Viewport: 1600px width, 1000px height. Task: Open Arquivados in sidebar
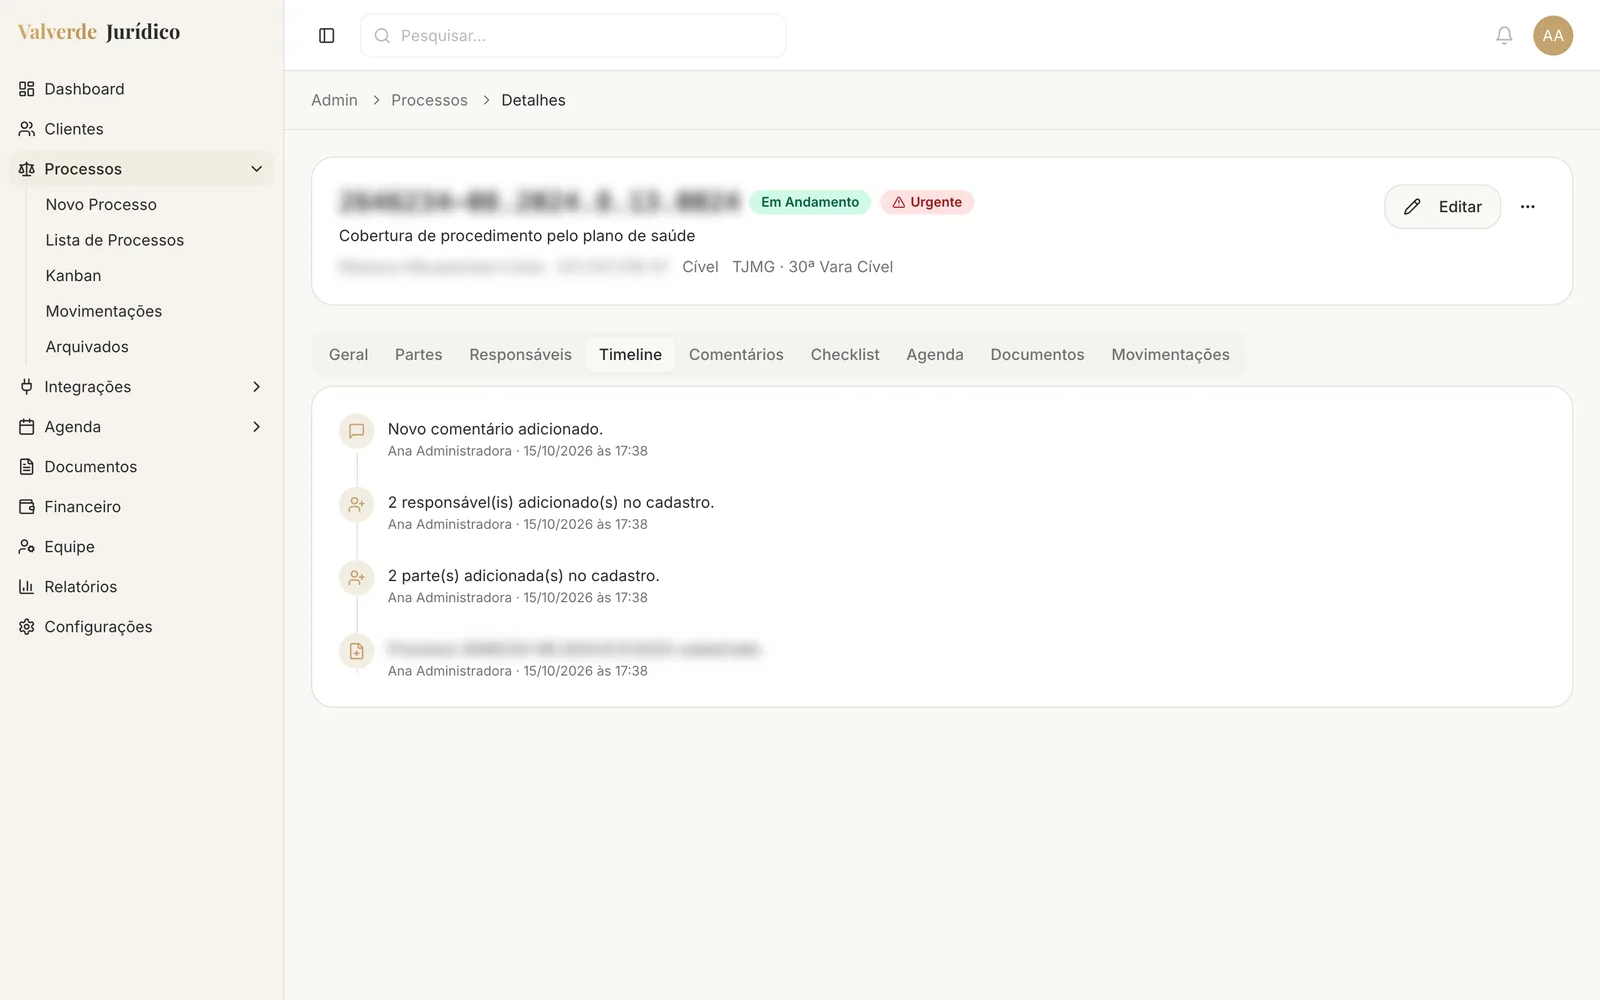(87, 347)
